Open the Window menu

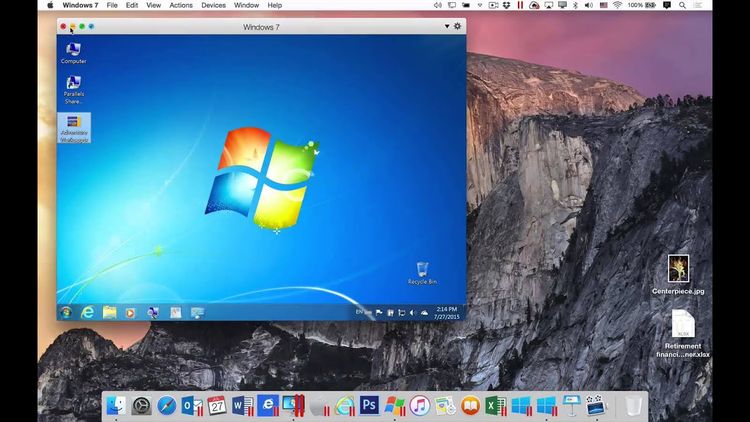coord(246,5)
